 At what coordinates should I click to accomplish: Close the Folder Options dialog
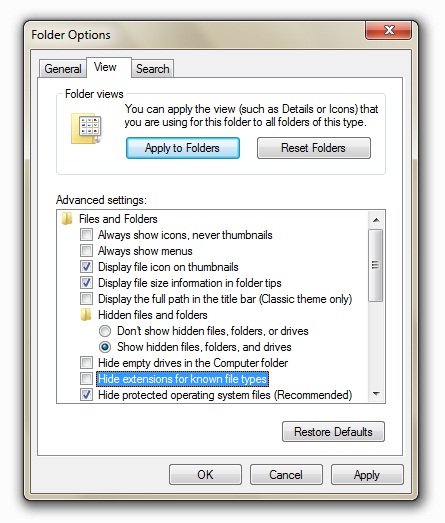point(388,30)
